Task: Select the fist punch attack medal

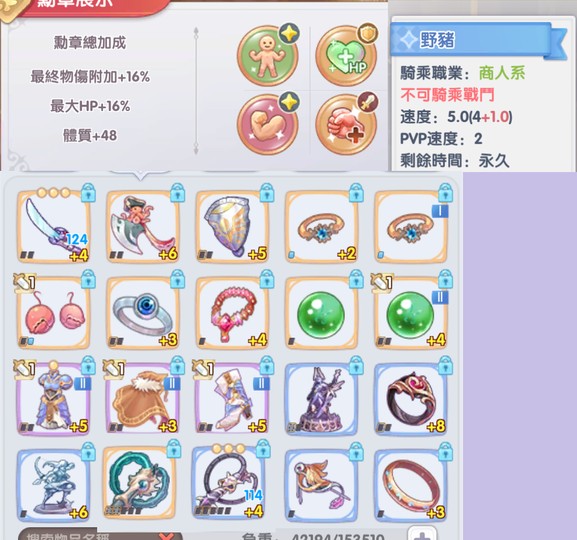Action: coord(346,124)
